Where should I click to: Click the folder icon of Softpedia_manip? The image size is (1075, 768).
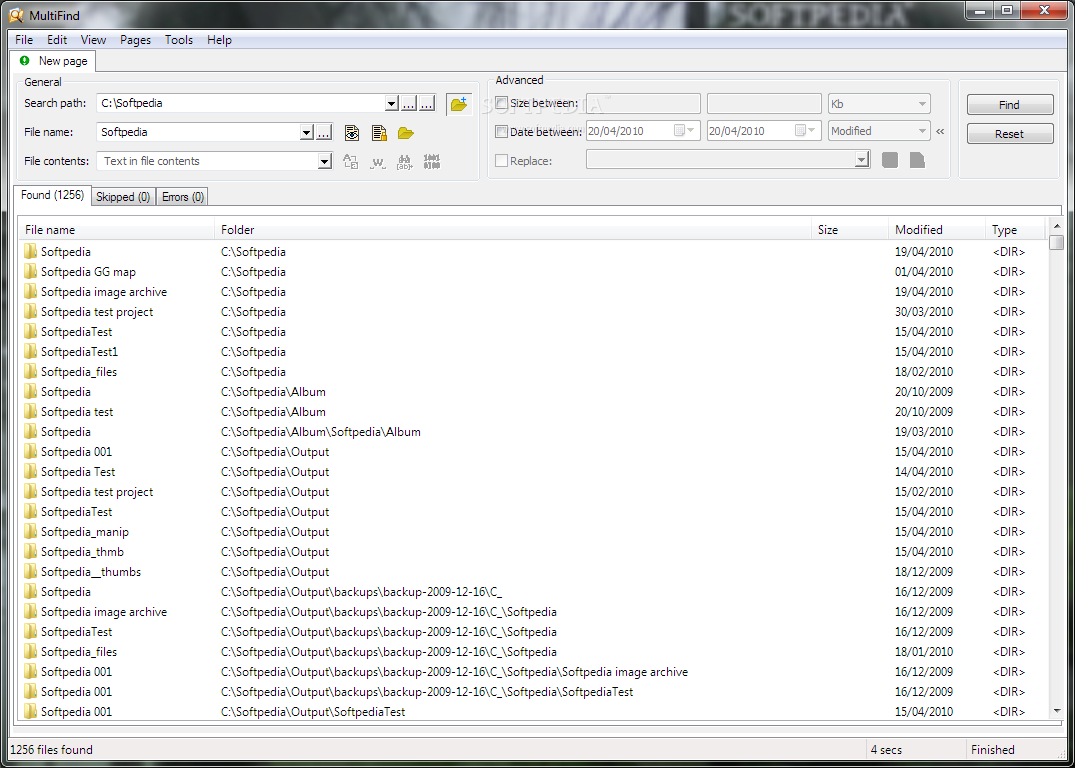tap(30, 531)
